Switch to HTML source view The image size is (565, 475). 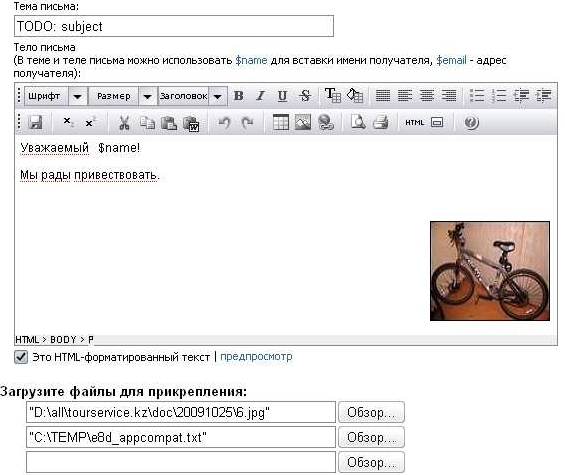click(x=414, y=123)
